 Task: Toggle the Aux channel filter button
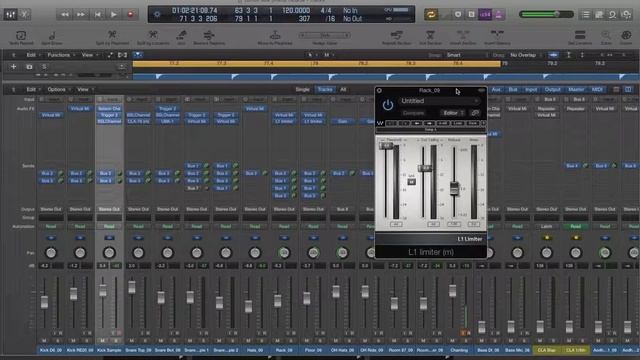(496, 89)
